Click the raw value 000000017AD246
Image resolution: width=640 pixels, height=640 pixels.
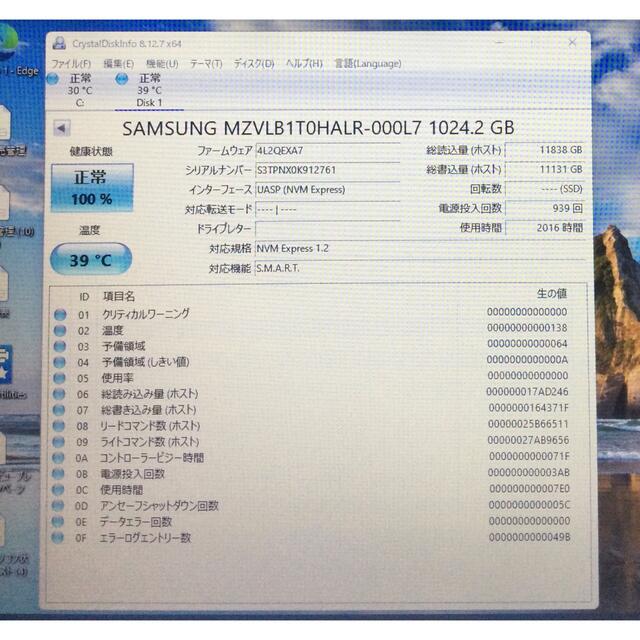coord(527,392)
